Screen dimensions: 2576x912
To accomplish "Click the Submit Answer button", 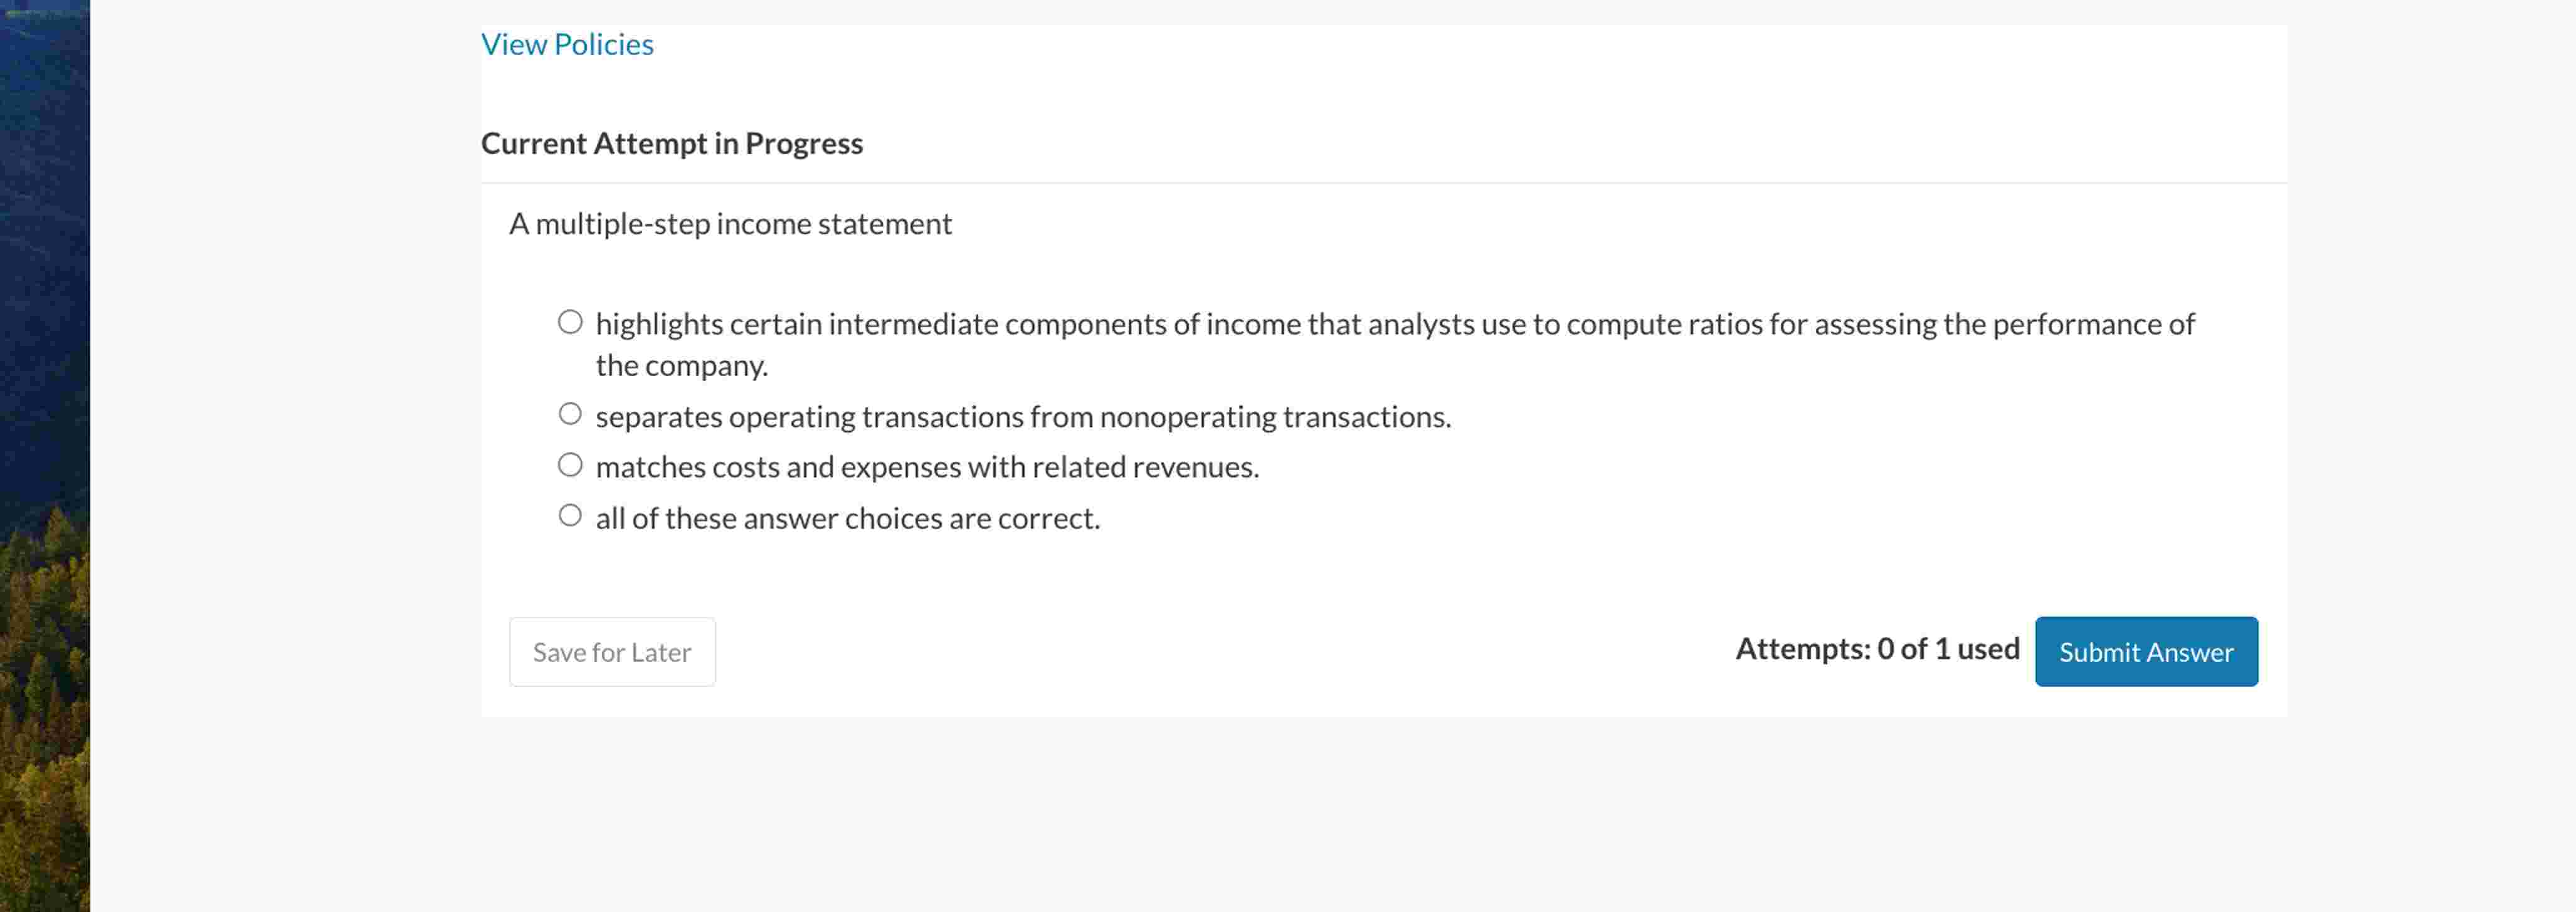I will tap(2146, 651).
